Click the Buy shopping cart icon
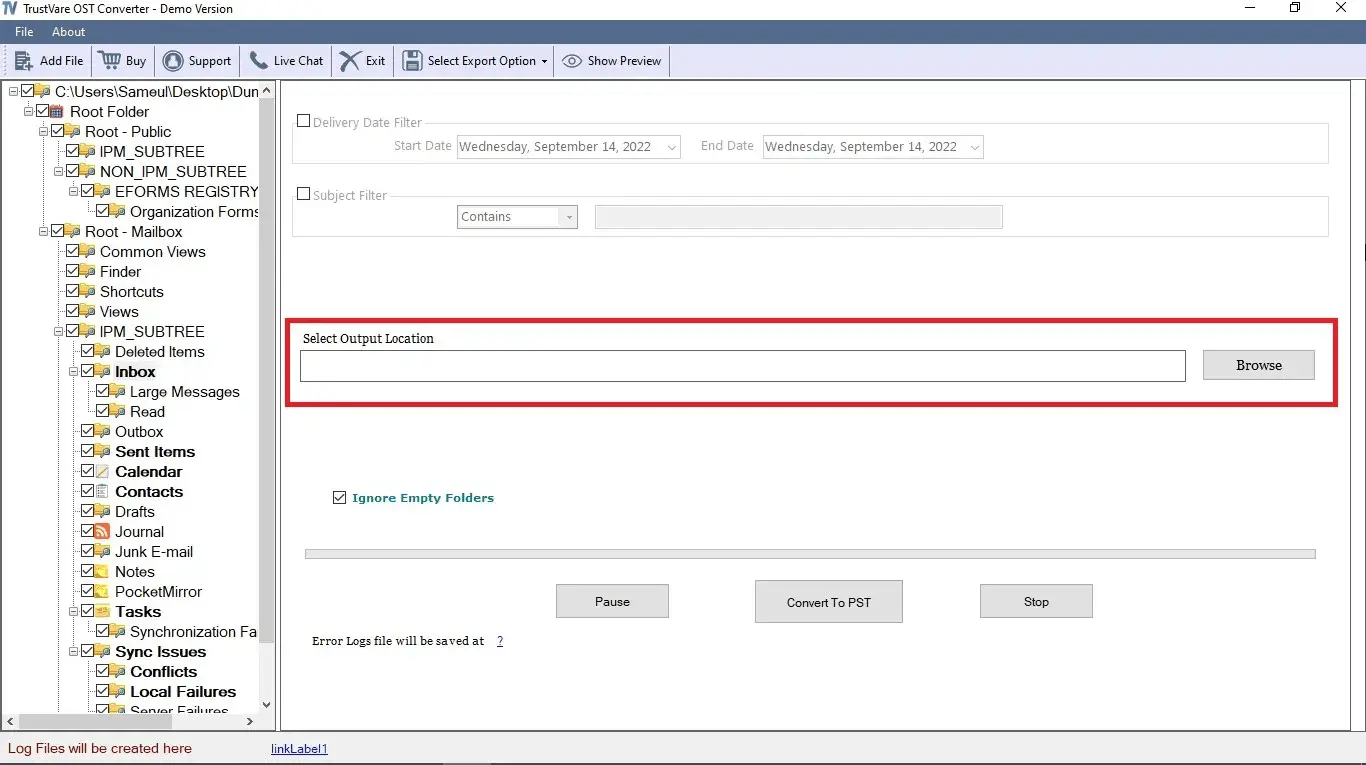The width and height of the screenshot is (1366, 765). [109, 60]
